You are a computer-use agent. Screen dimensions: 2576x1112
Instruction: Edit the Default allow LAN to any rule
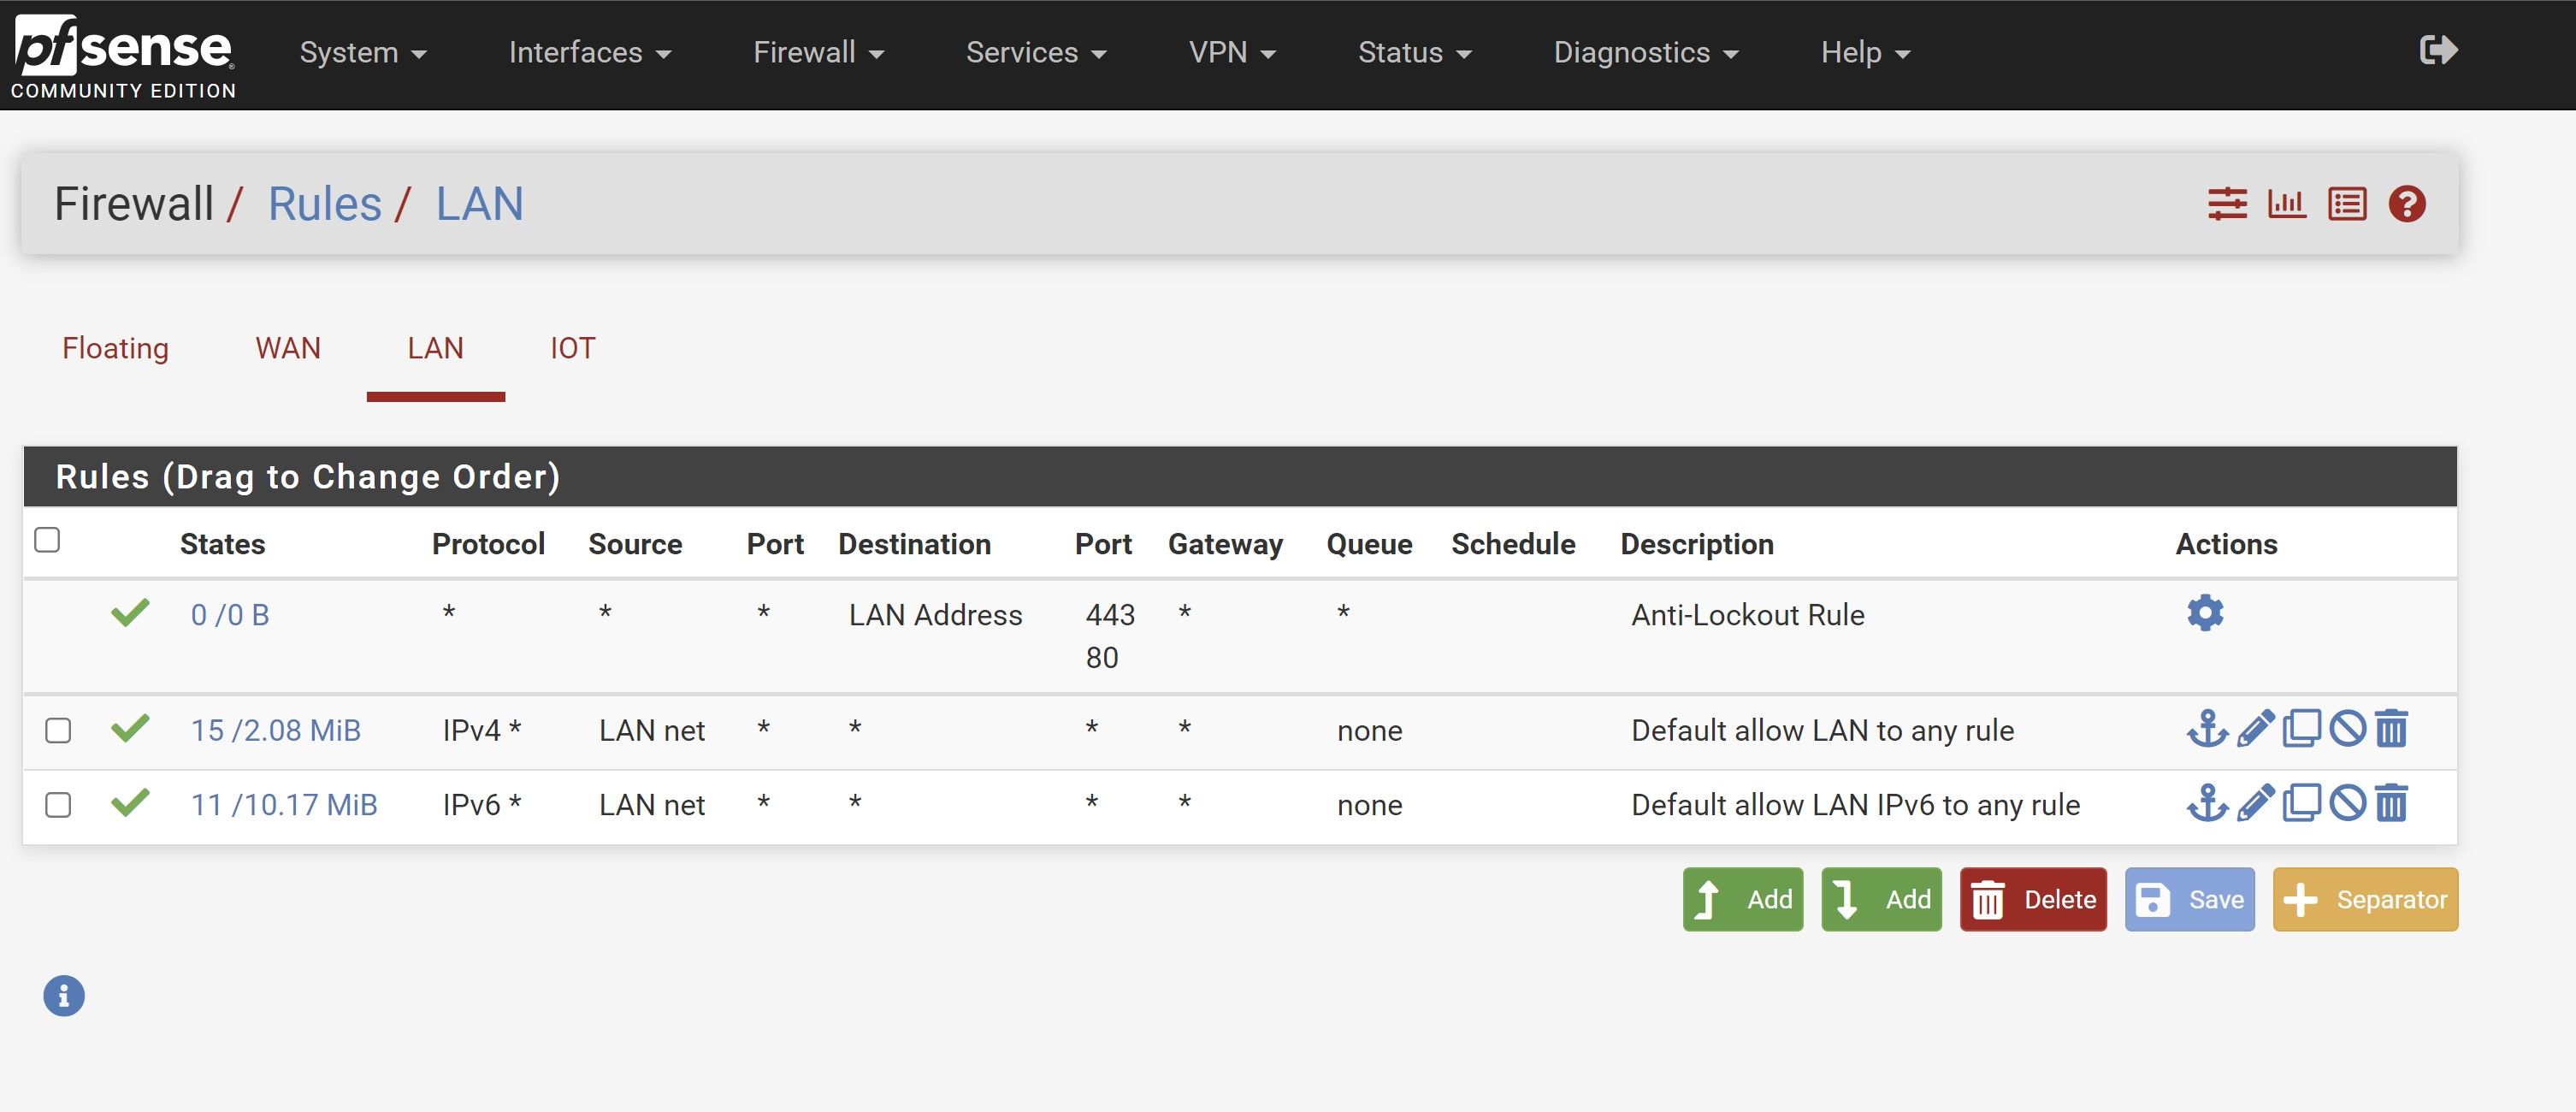[x=2255, y=729]
